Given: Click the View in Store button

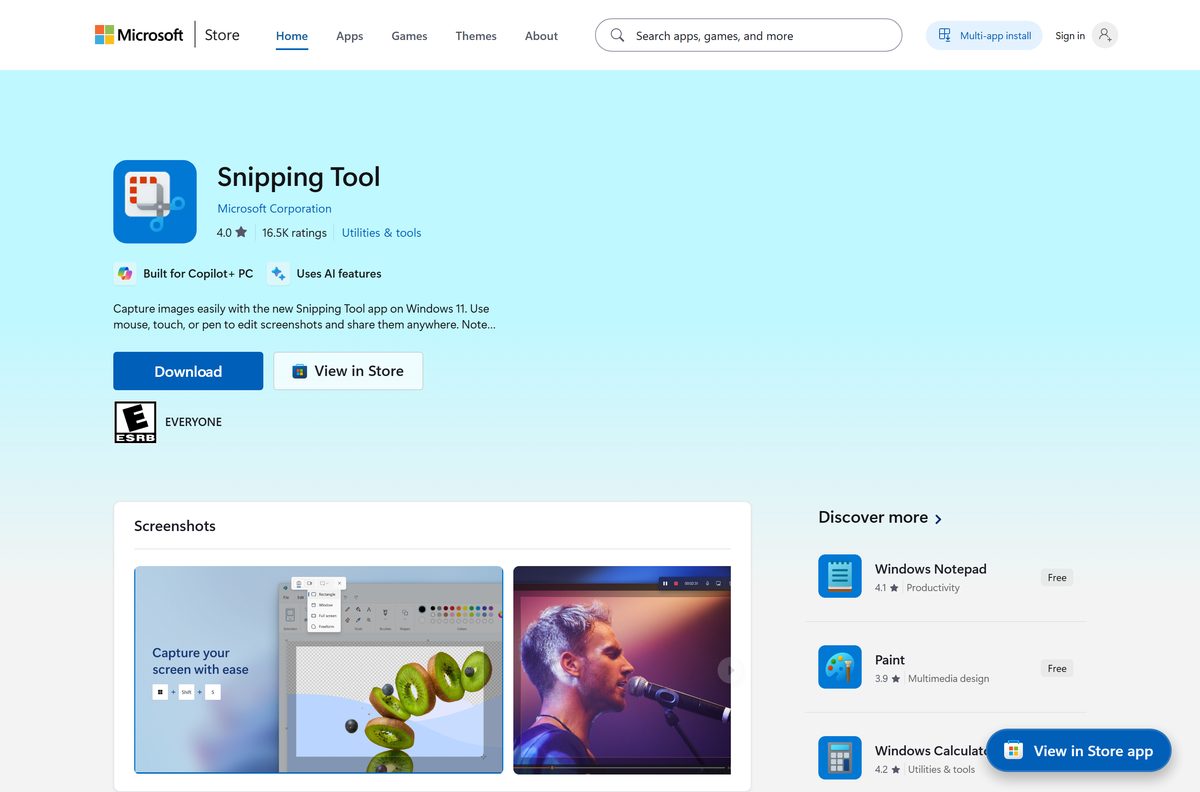Looking at the screenshot, I should [x=348, y=371].
